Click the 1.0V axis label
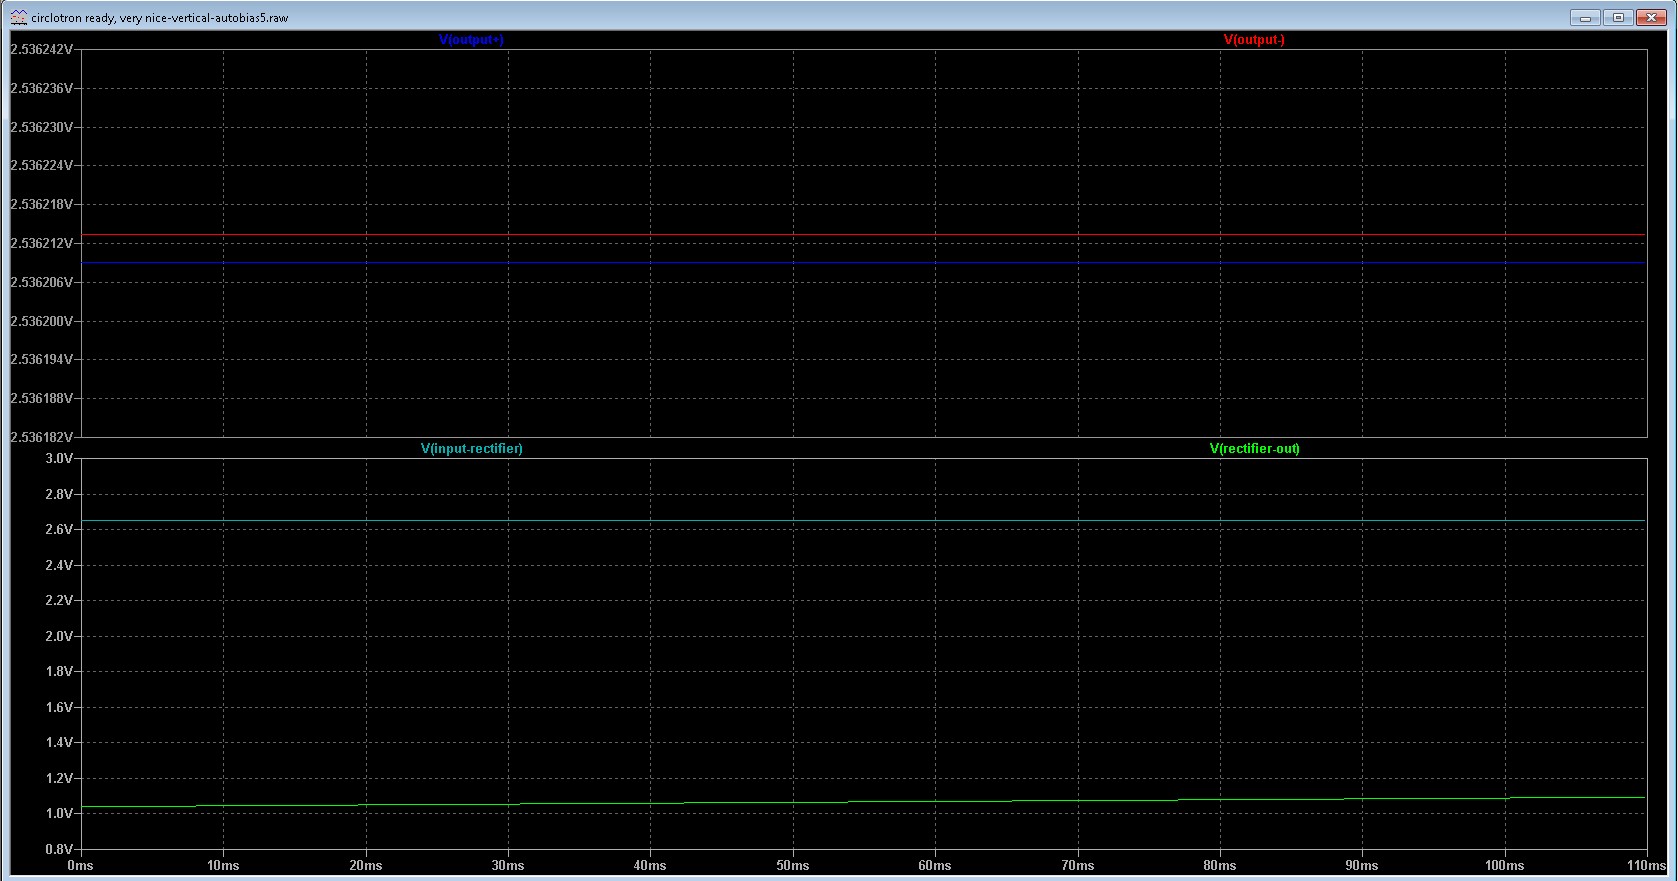The image size is (1678, 881). (59, 813)
